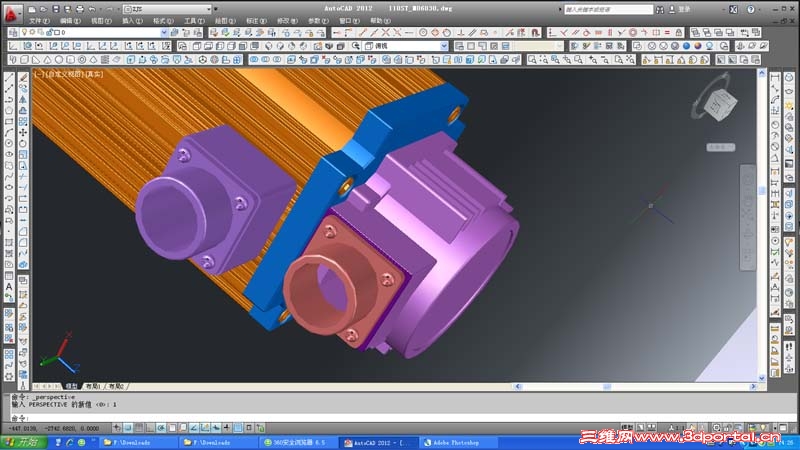800x450 pixels.
Task: Open the 文件 (File) menu
Action: (x=39, y=21)
